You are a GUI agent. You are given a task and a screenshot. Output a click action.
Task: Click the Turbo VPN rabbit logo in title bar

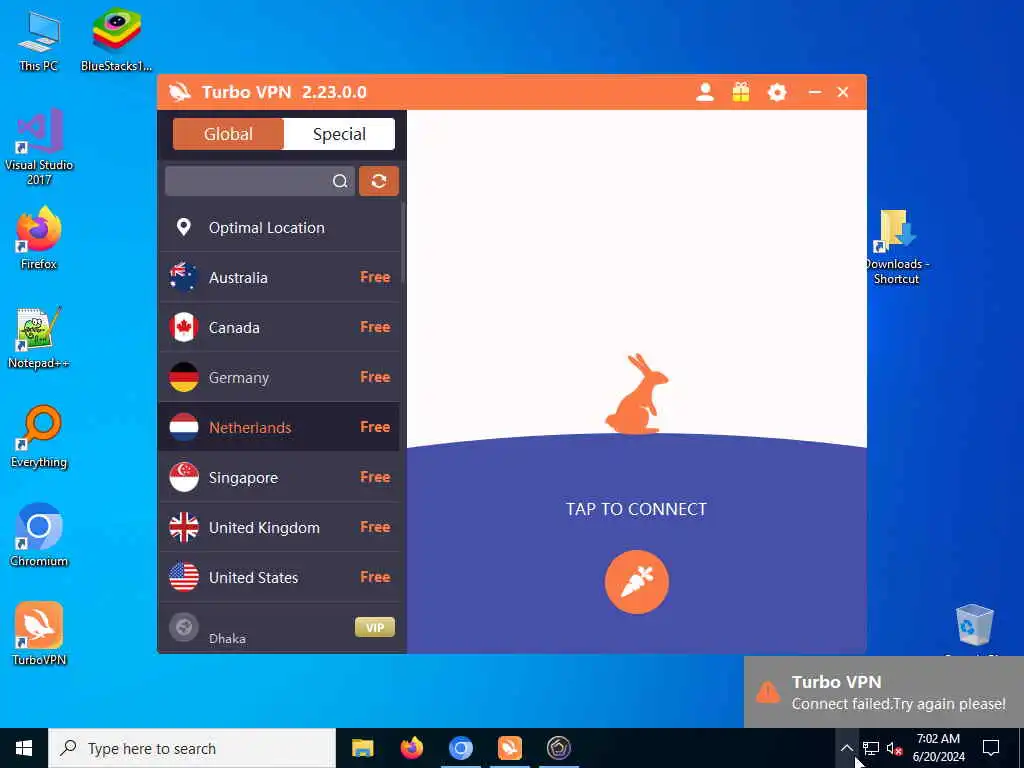[180, 92]
